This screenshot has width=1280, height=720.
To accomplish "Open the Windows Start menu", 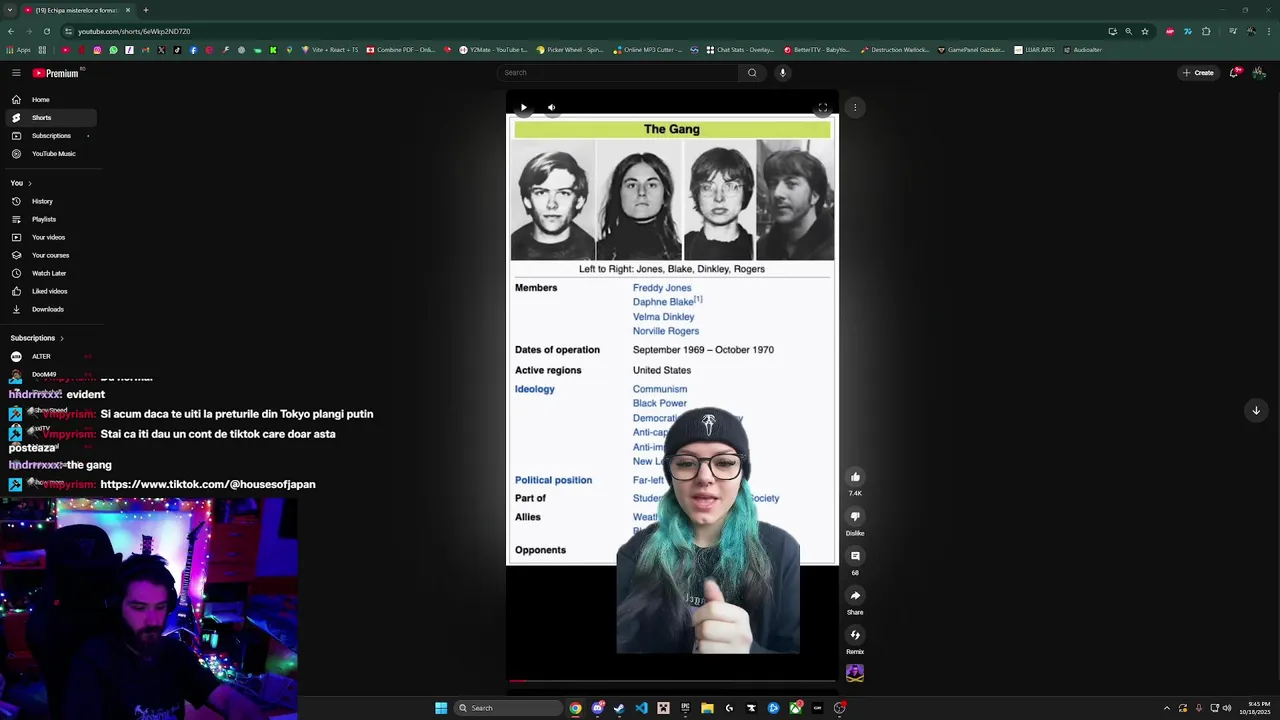I will 441,708.
